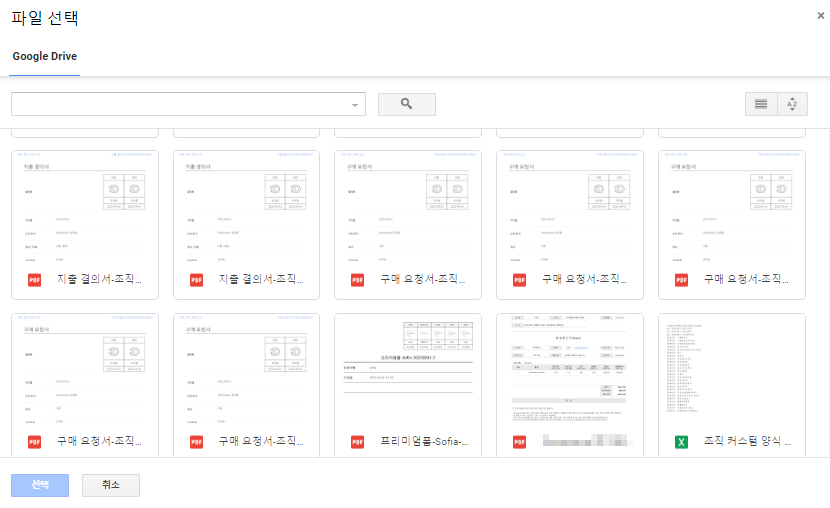
Task: Confirm with the 선택 button
Action: (x=40, y=485)
